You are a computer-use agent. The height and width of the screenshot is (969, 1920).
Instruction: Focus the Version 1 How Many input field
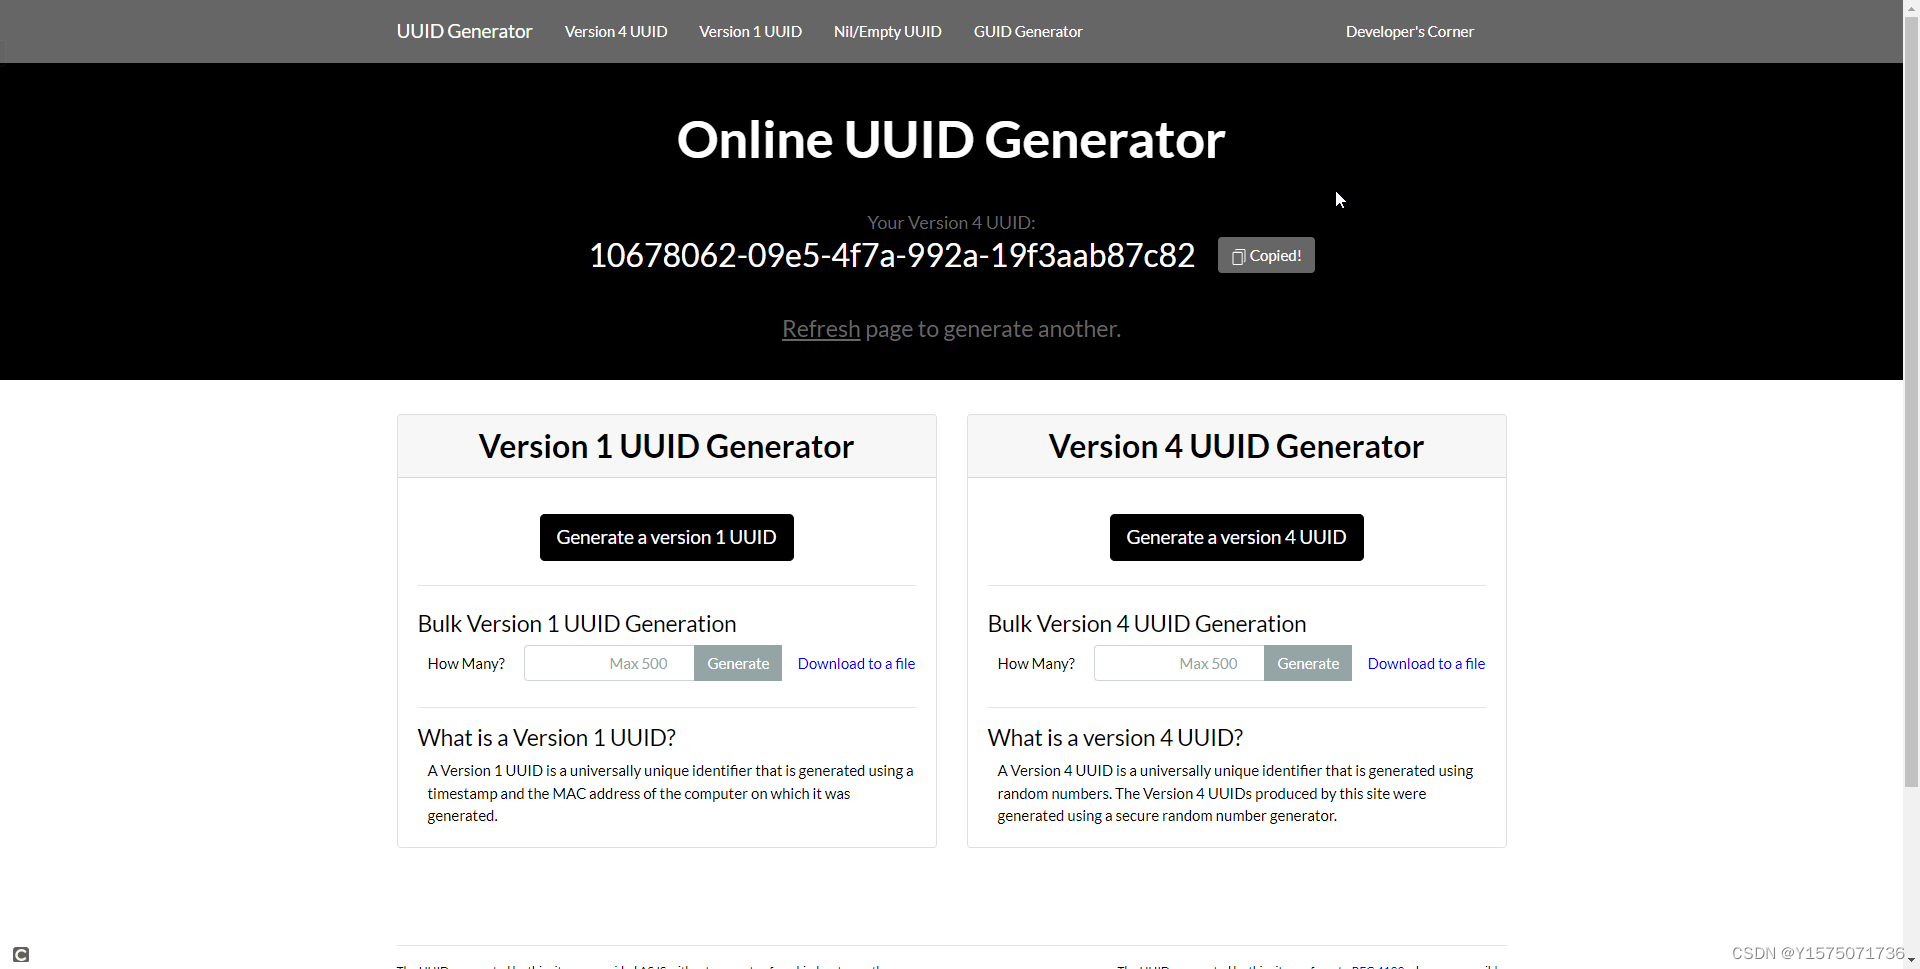(609, 663)
